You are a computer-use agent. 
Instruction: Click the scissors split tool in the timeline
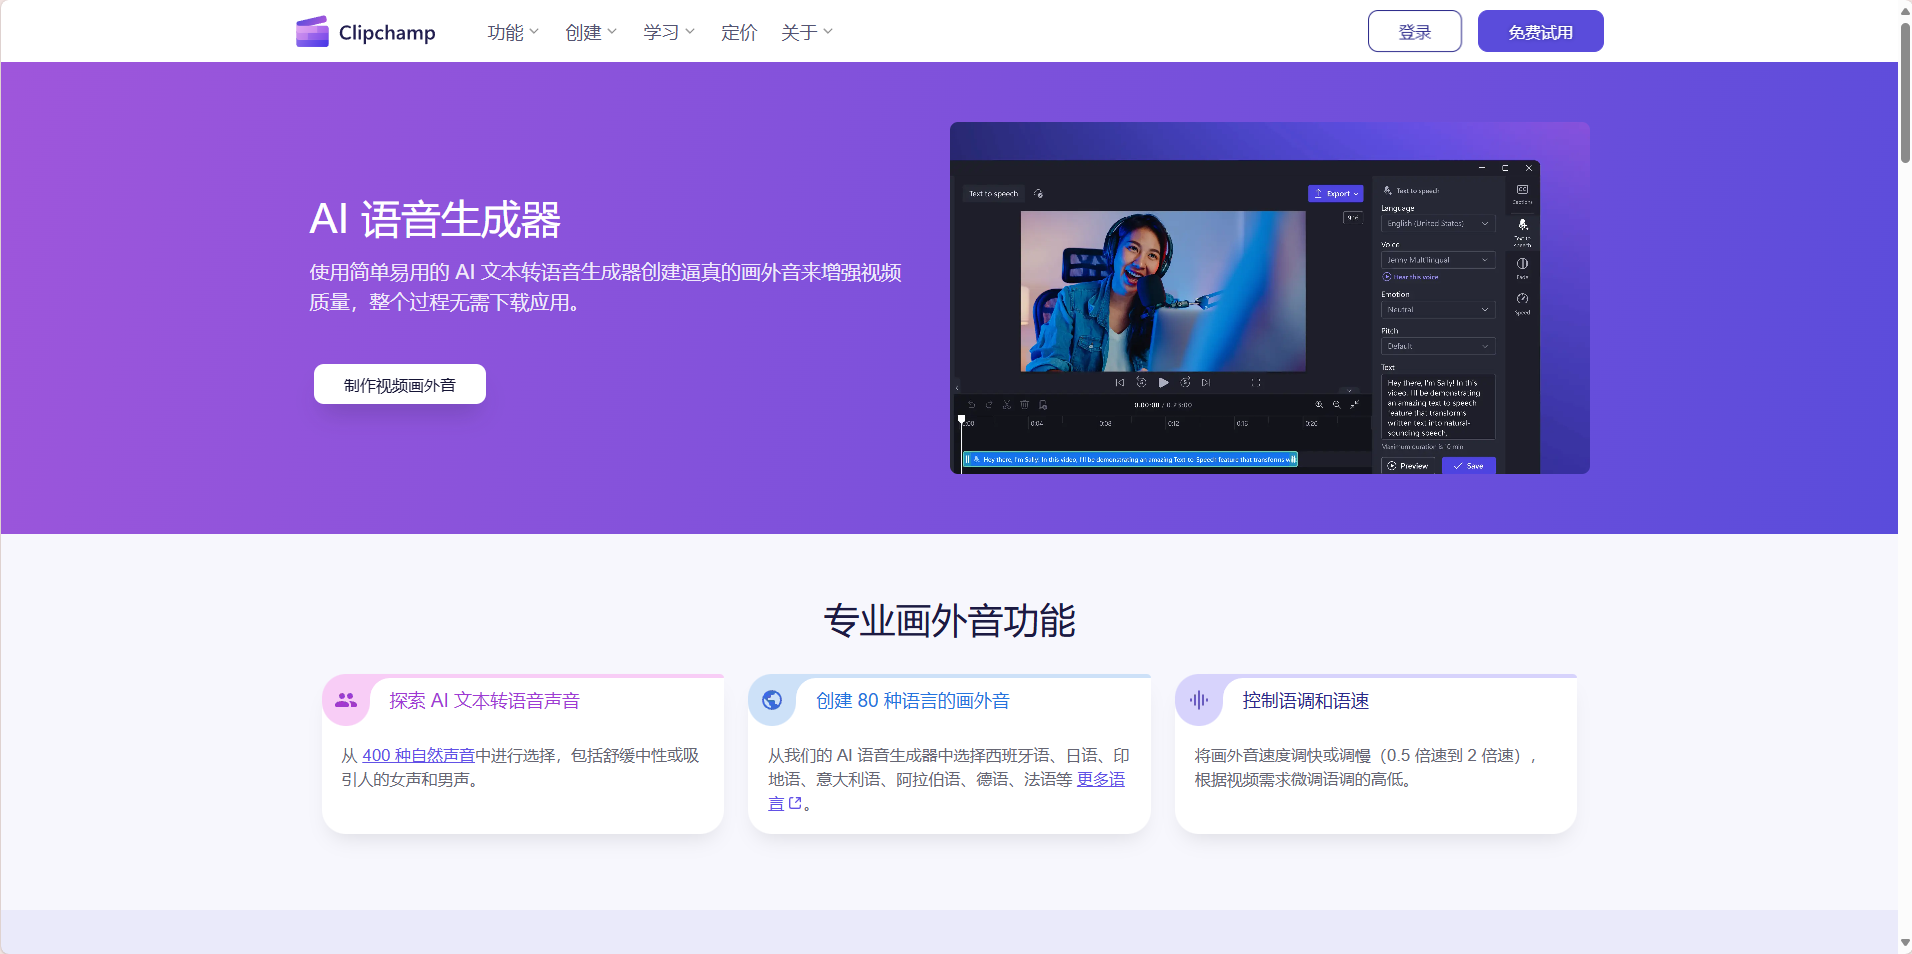1006,405
